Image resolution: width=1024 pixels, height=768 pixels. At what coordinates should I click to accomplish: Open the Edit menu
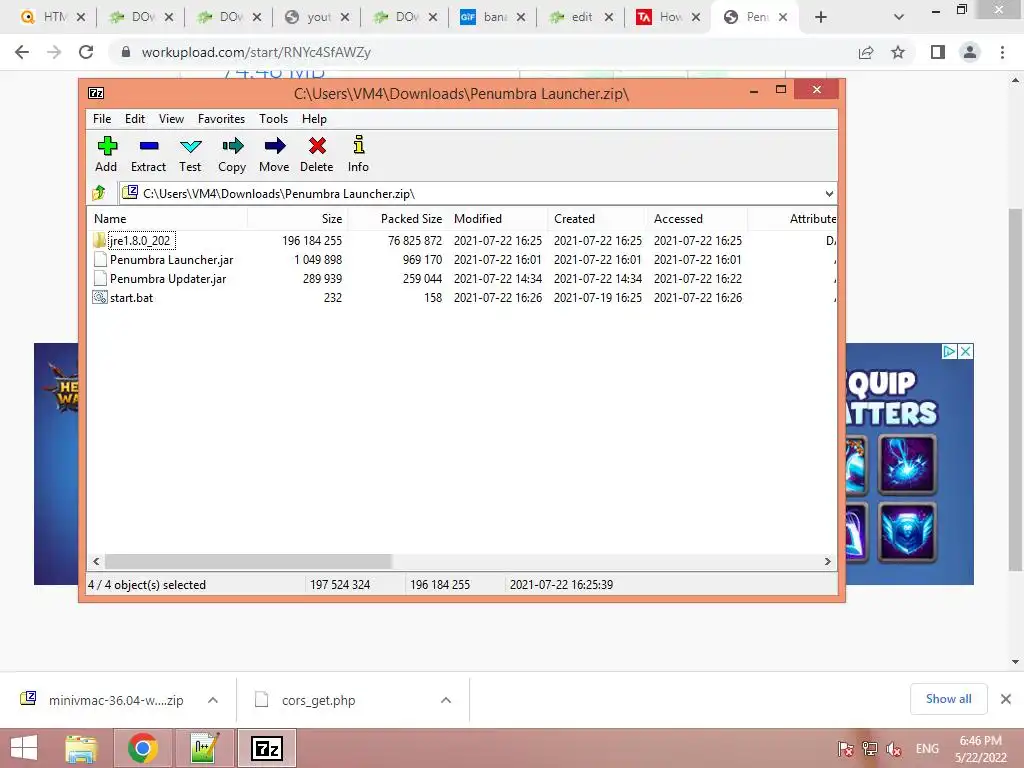point(135,119)
